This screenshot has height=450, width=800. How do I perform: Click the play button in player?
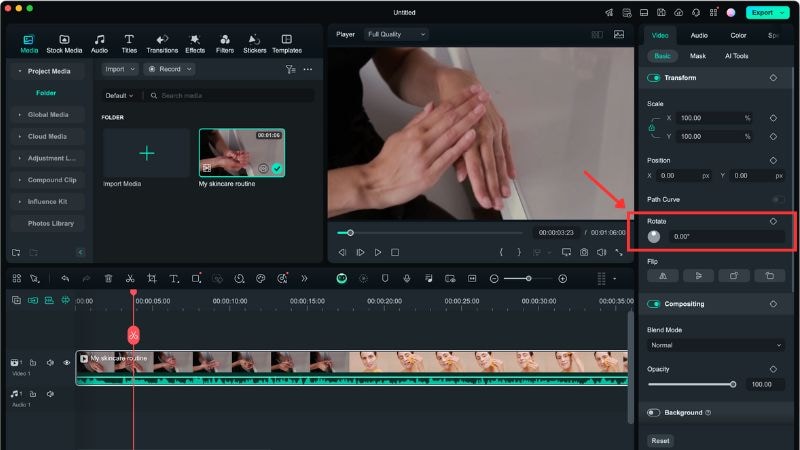click(x=378, y=253)
